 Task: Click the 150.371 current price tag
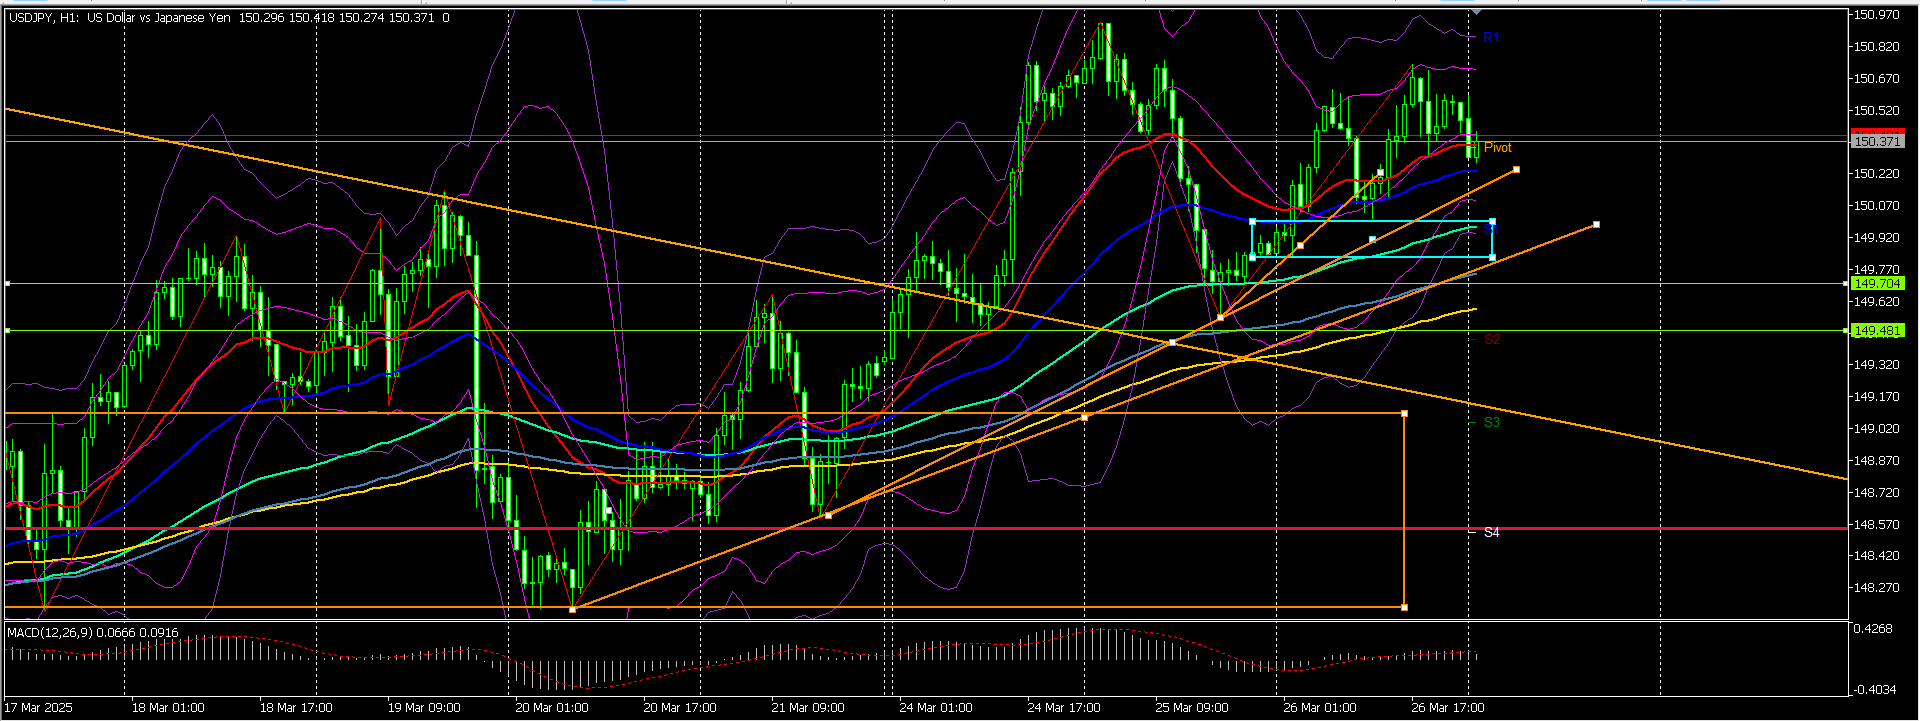[1876, 142]
